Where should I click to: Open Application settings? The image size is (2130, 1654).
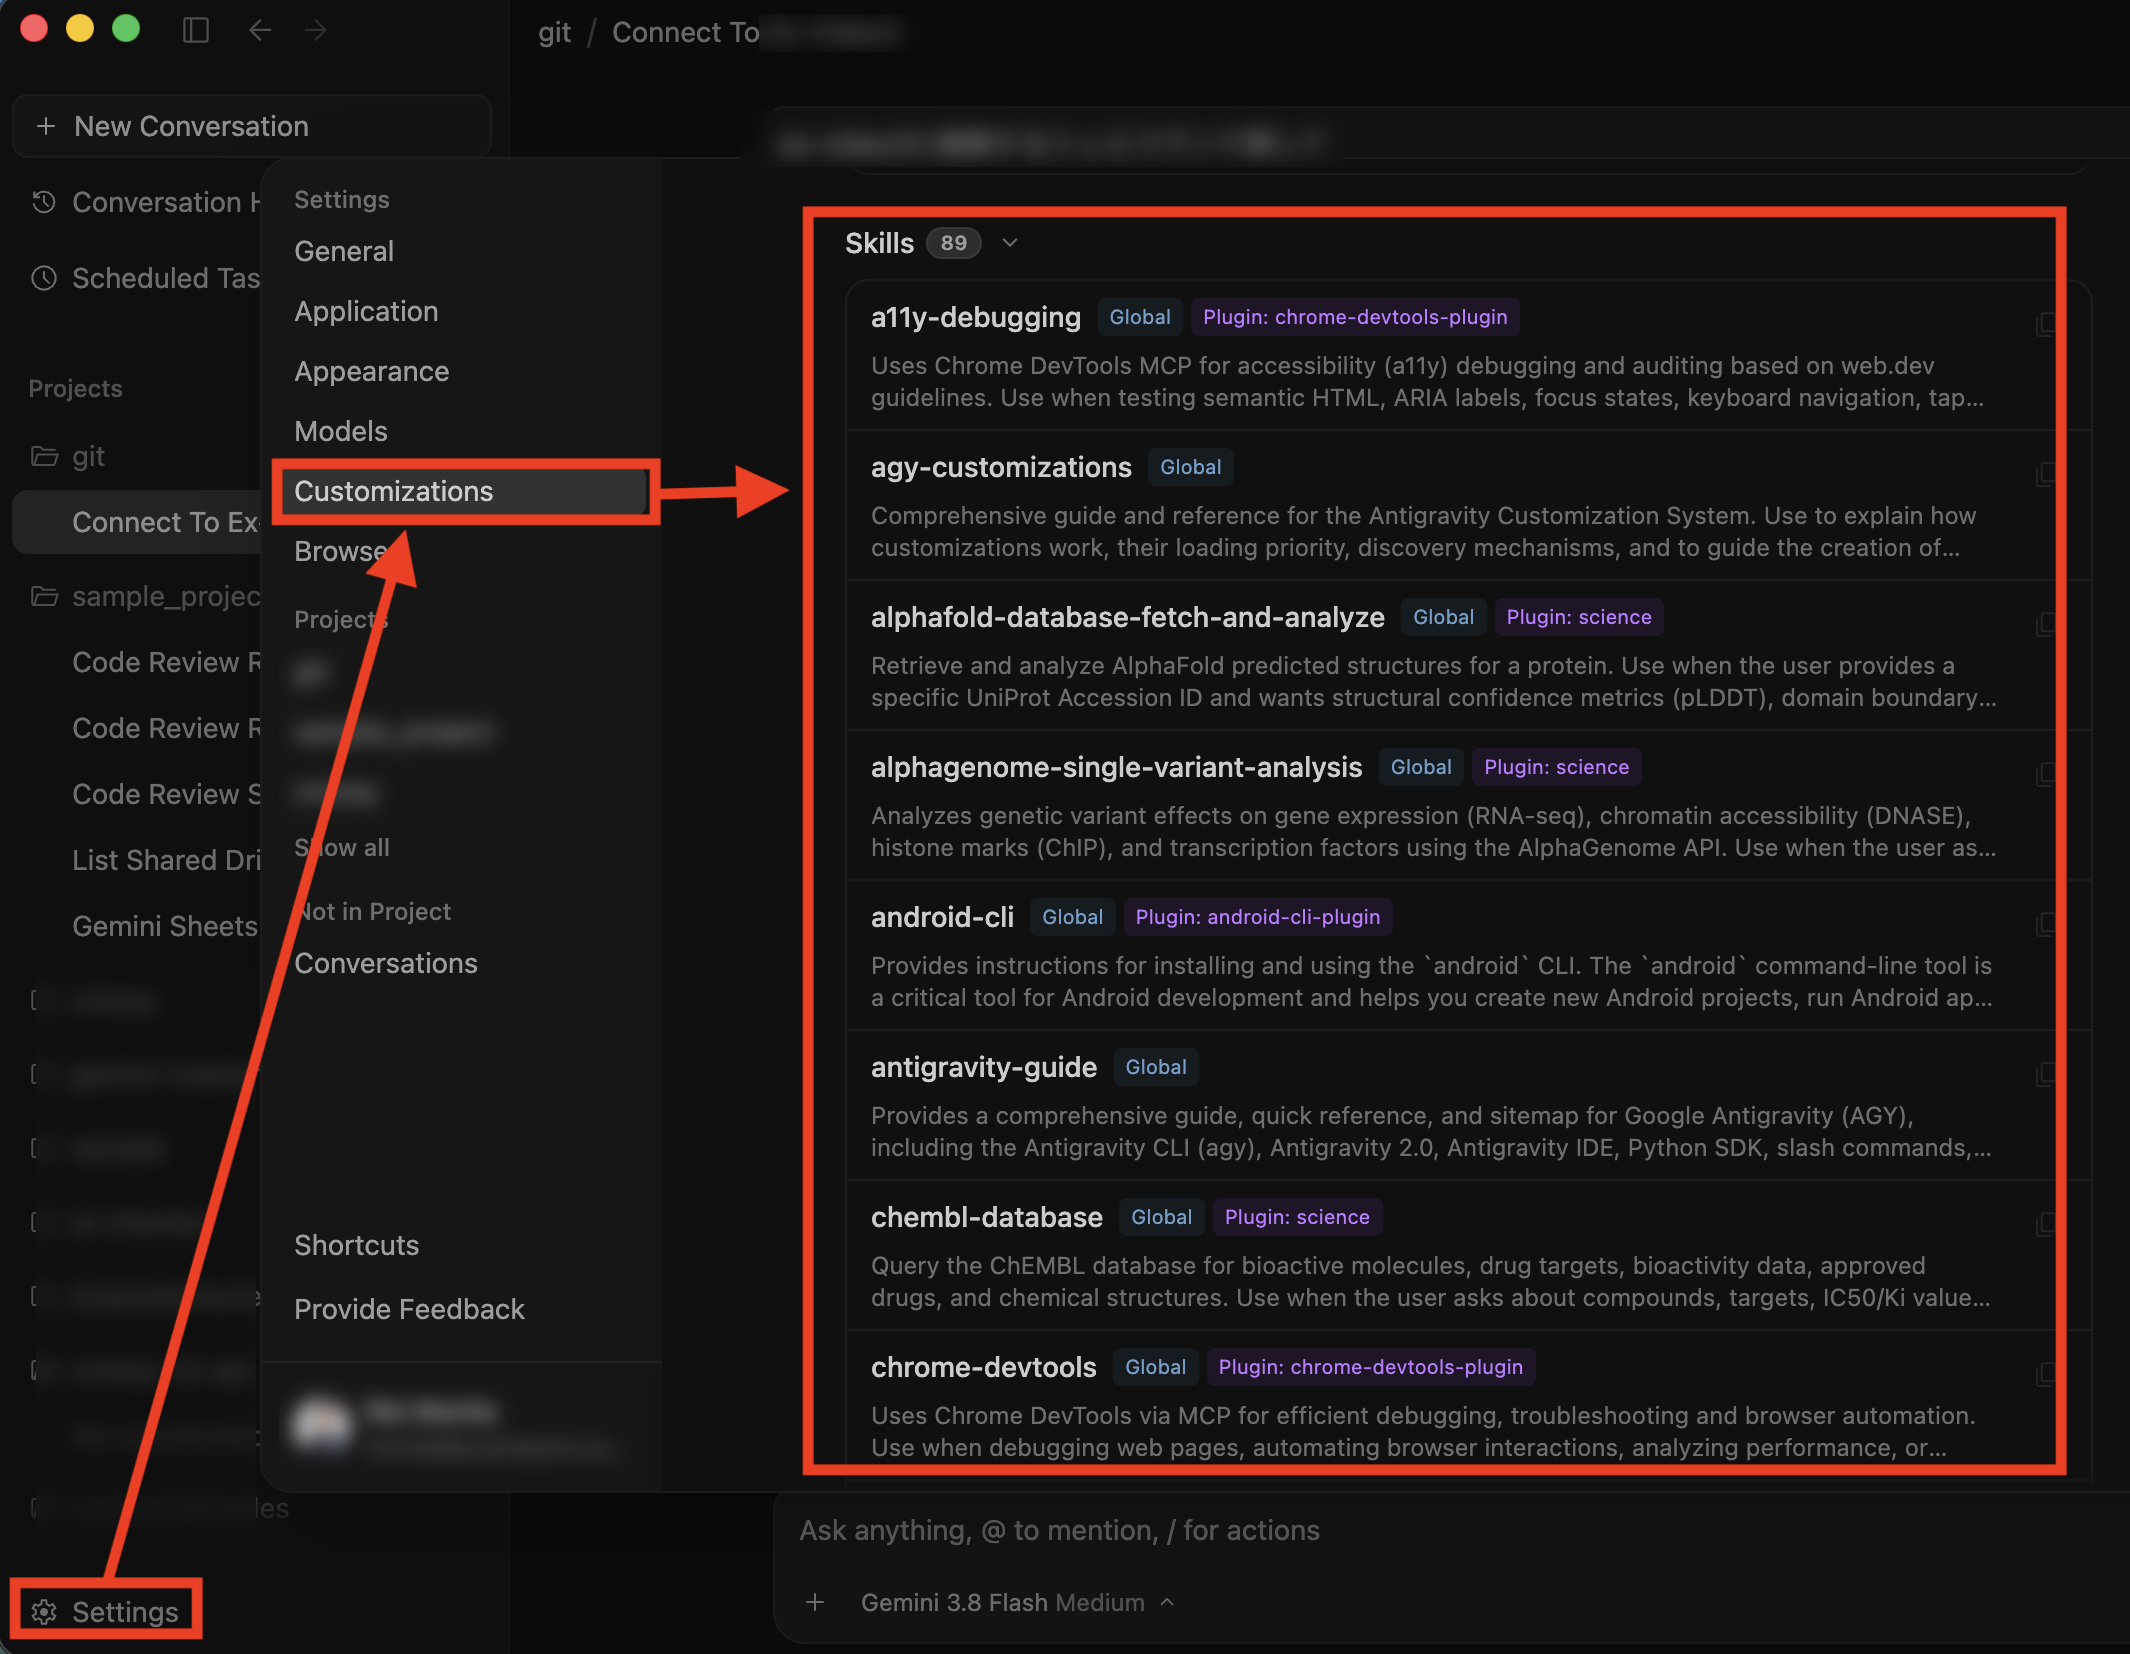(x=366, y=311)
